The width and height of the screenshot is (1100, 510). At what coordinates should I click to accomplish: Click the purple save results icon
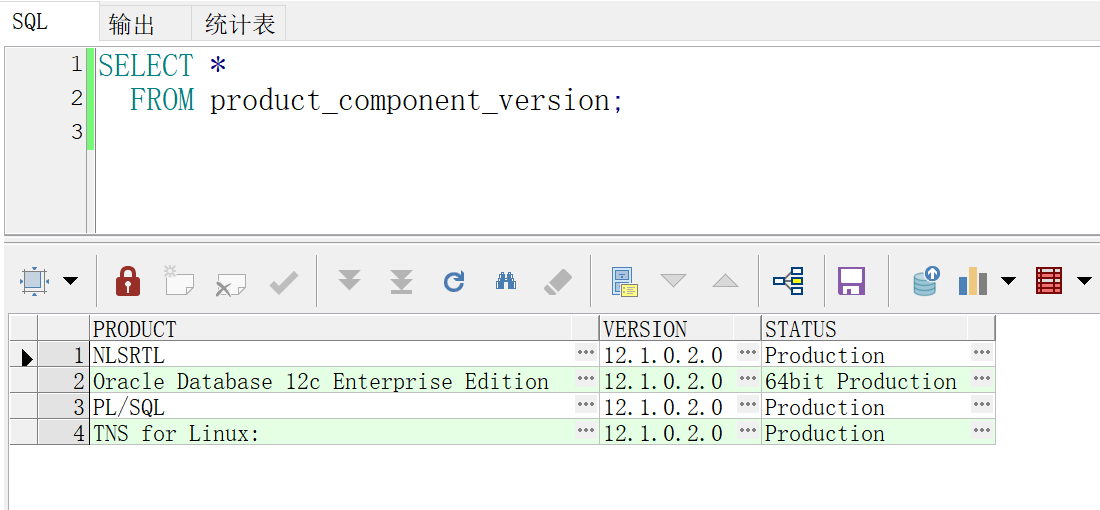(851, 281)
